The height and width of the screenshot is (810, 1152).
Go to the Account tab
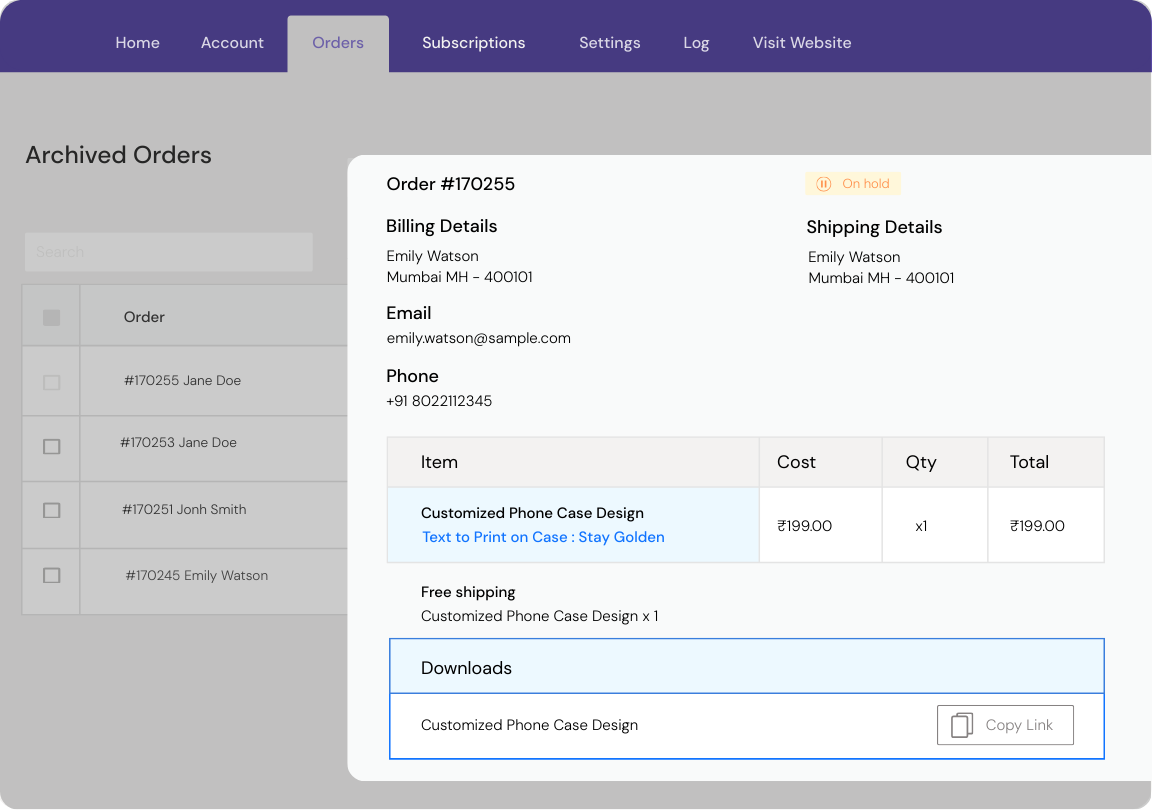coord(232,43)
